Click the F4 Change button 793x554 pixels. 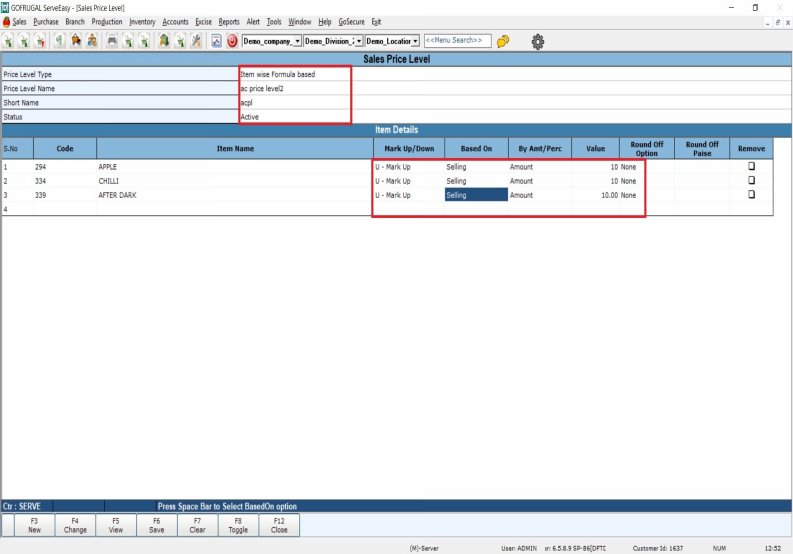(75, 525)
